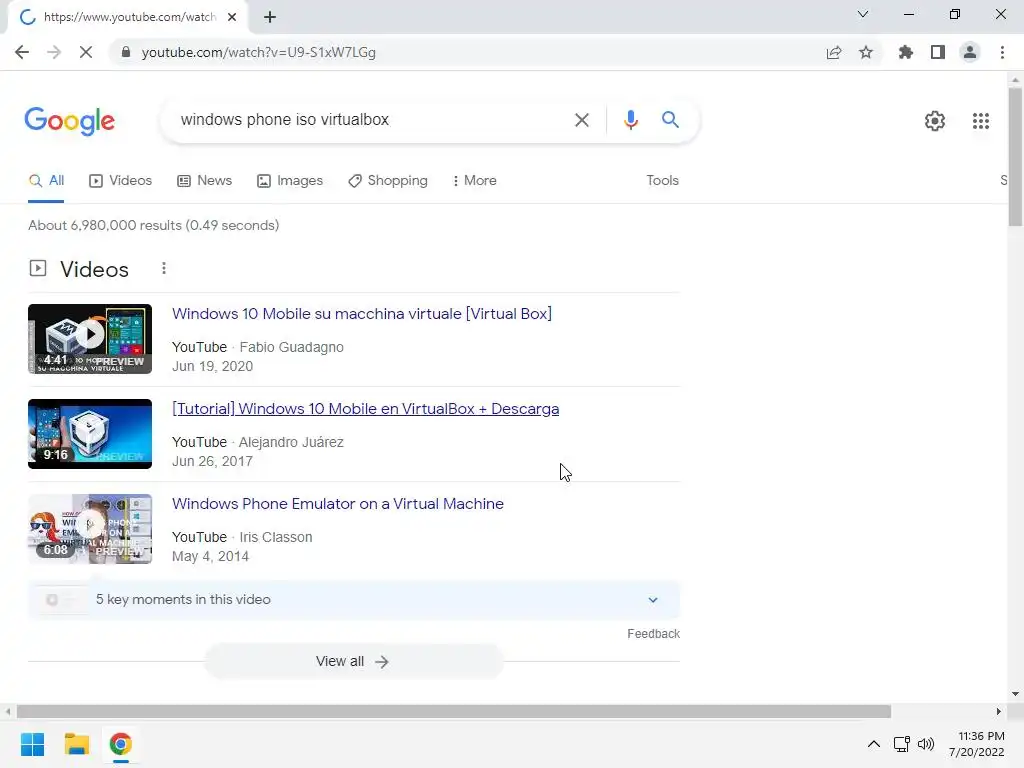Image resolution: width=1024 pixels, height=768 pixels.
Task: Open the volume tray icon
Action: (926, 744)
